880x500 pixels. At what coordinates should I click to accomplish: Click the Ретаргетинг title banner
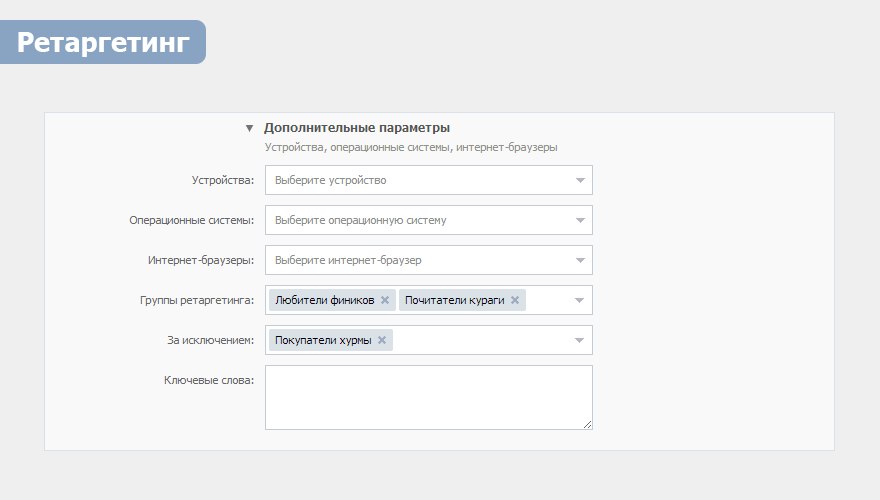coord(103,42)
